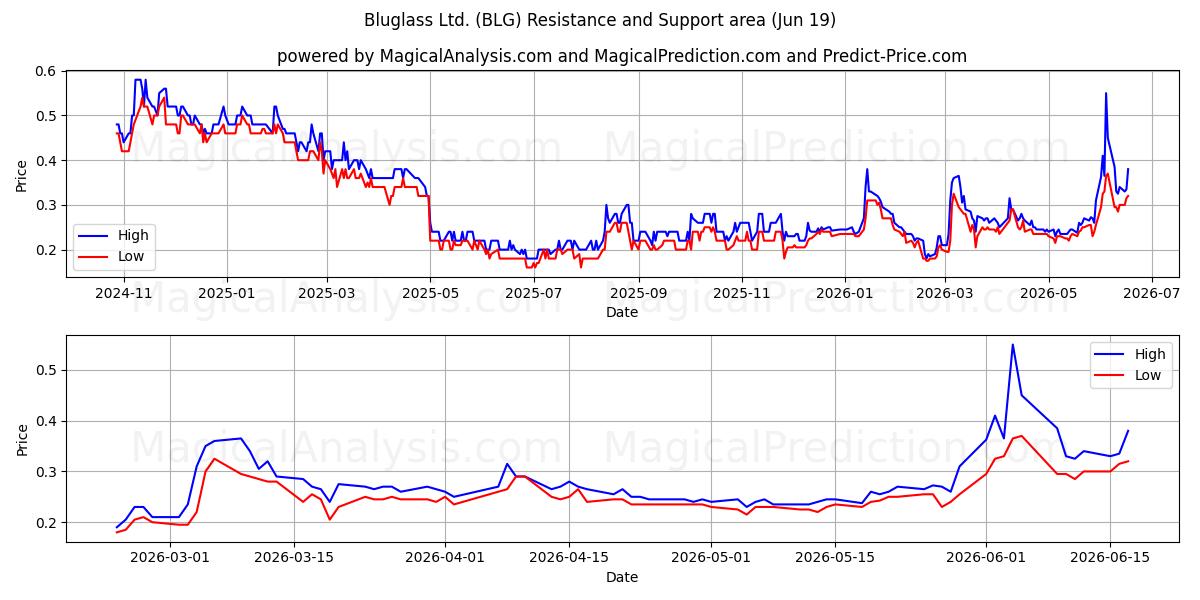Image resolution: width=1200 pixels, height=600 pixels.
Task: Click the Date axis title under bottom chart
Action: pyautogui.click(x=621, y=577)
